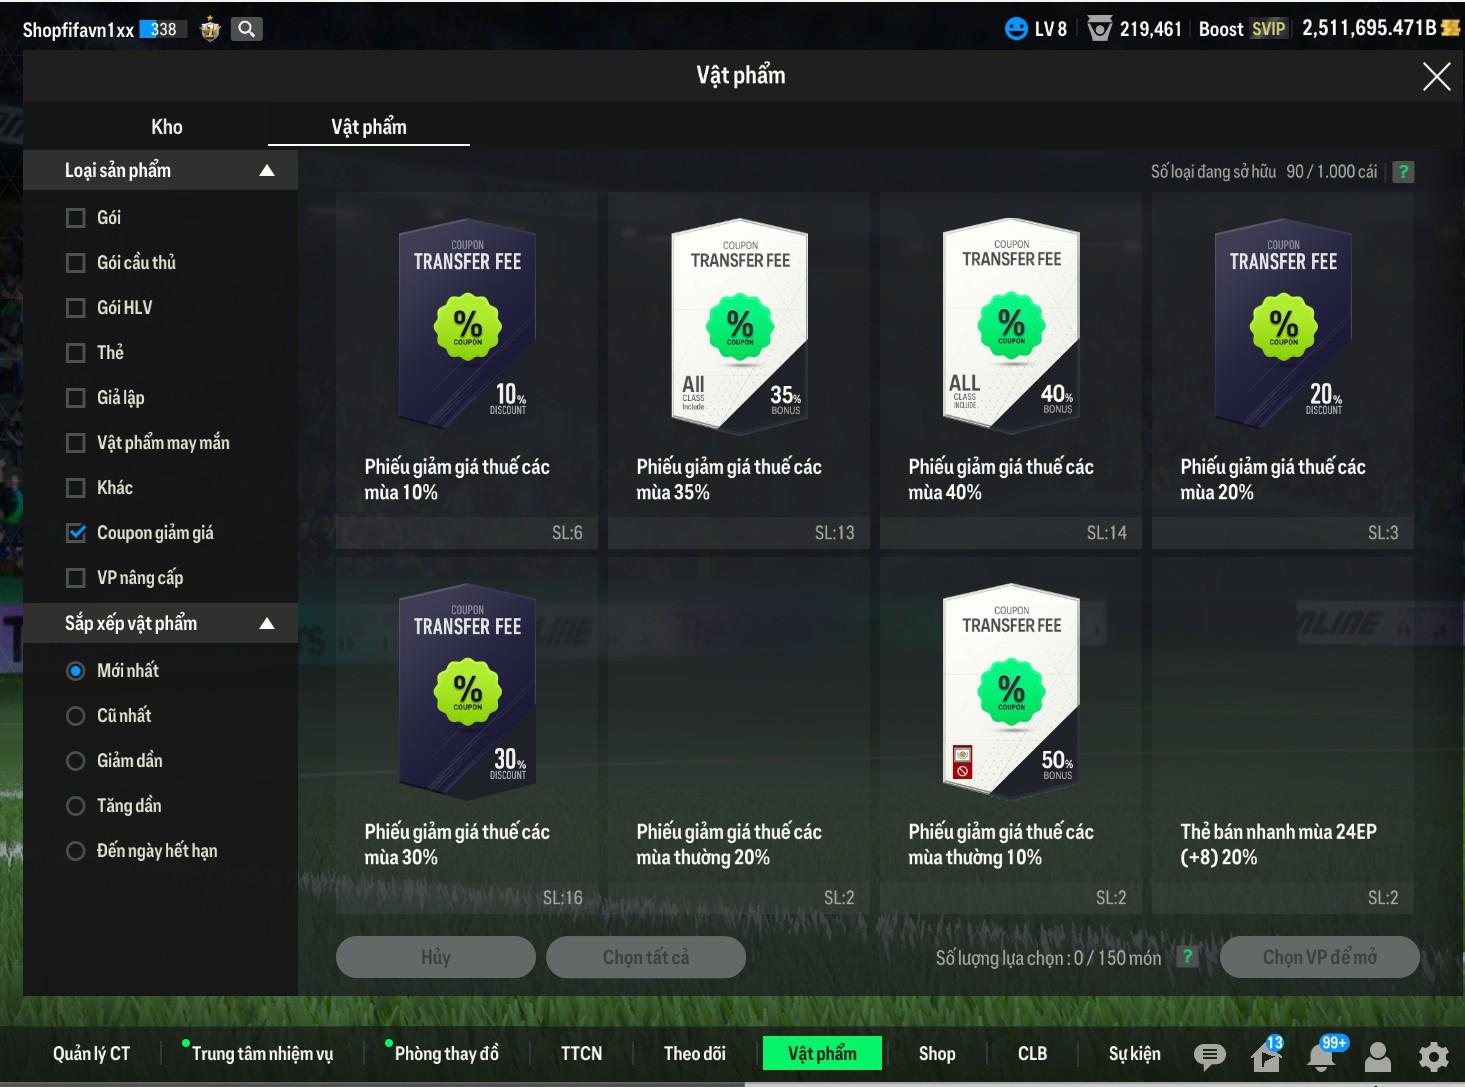Viewport: 1465px width, 1087px height.
Task: Click the highlighted Vật phẩm menu item
Action: pyautogui.click(x=822, y=1054)
